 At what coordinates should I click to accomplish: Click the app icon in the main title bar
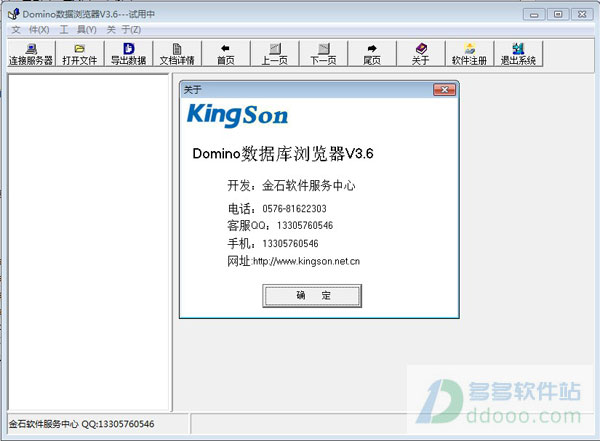(x=14, y=14)
